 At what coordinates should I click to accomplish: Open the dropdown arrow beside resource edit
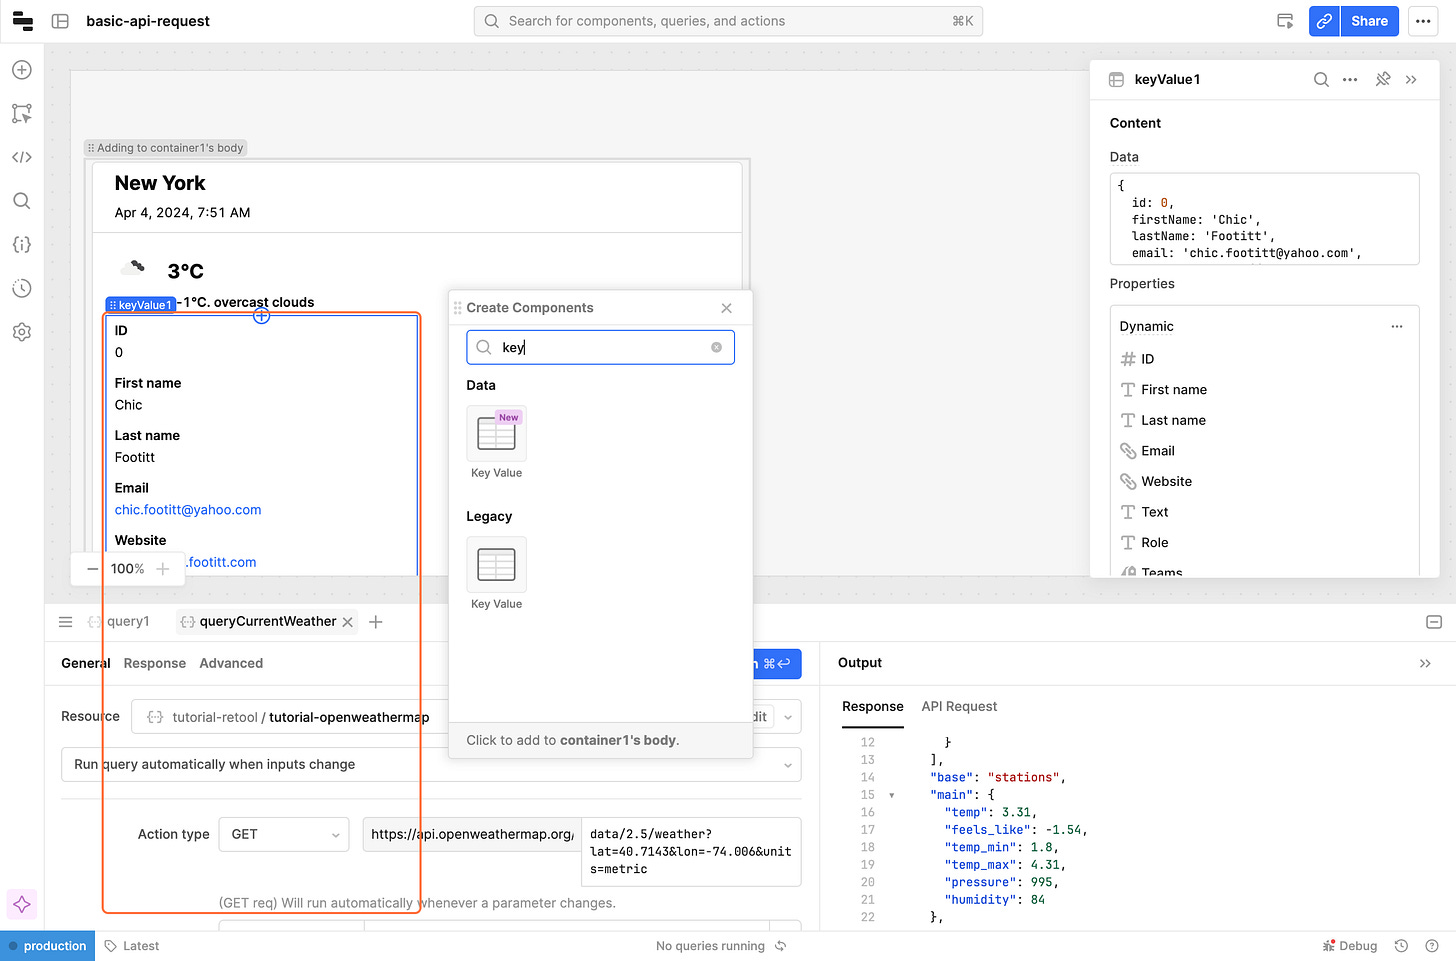pyautogui.click(x=788, y=717)
